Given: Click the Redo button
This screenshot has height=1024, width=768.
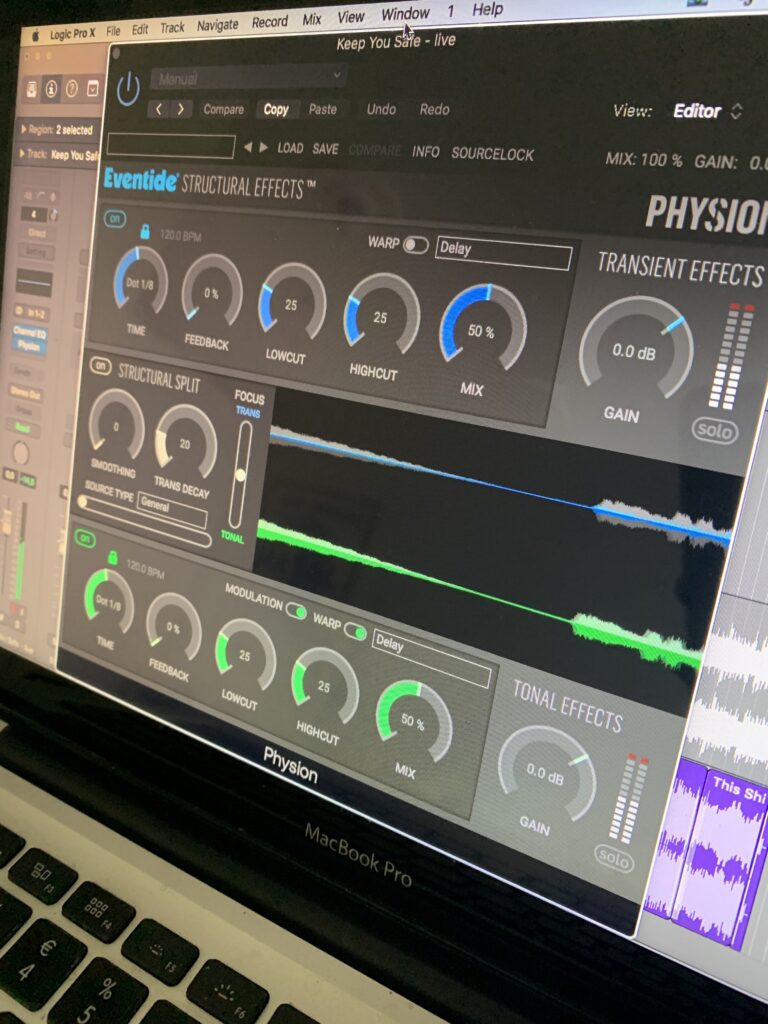Looking at the screenshot, I should click(434, 109).
